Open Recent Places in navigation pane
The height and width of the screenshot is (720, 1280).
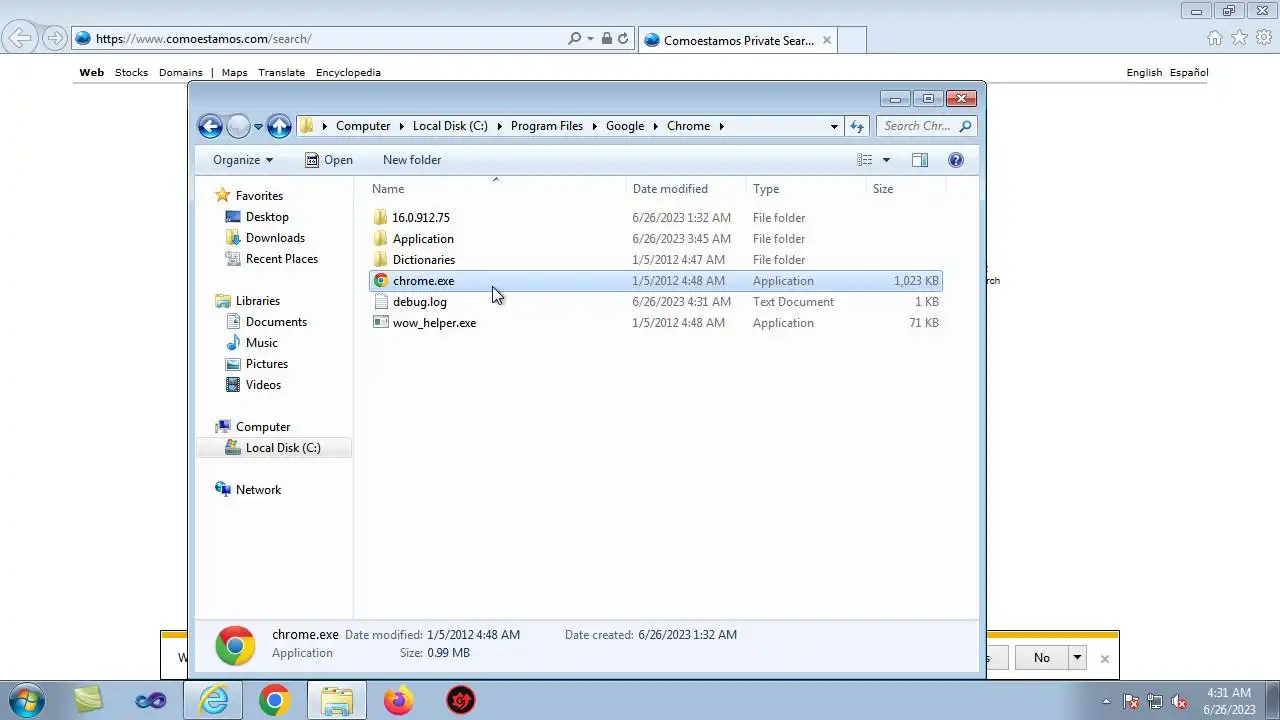click(282, 259)
